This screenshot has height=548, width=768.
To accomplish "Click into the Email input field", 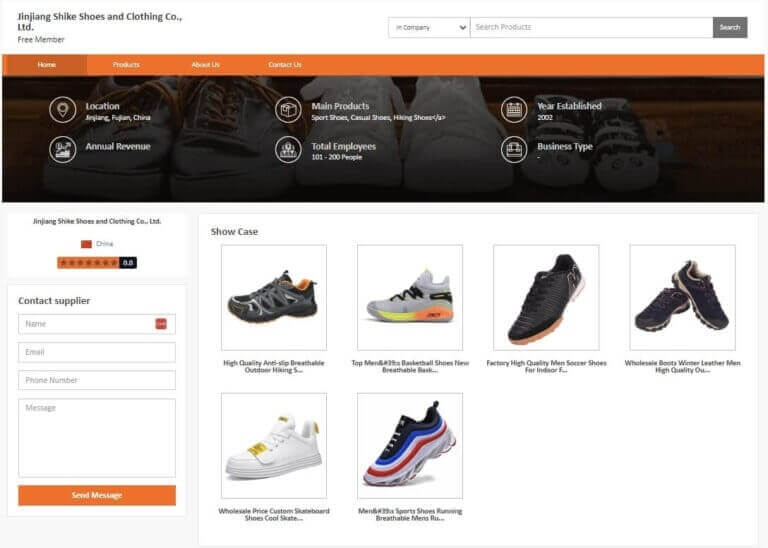I will 97,352.
